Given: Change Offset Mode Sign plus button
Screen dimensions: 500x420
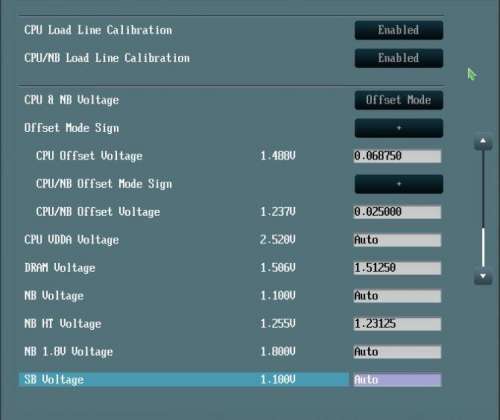Looking at the screenshot, I should click(x=399, y=128).
